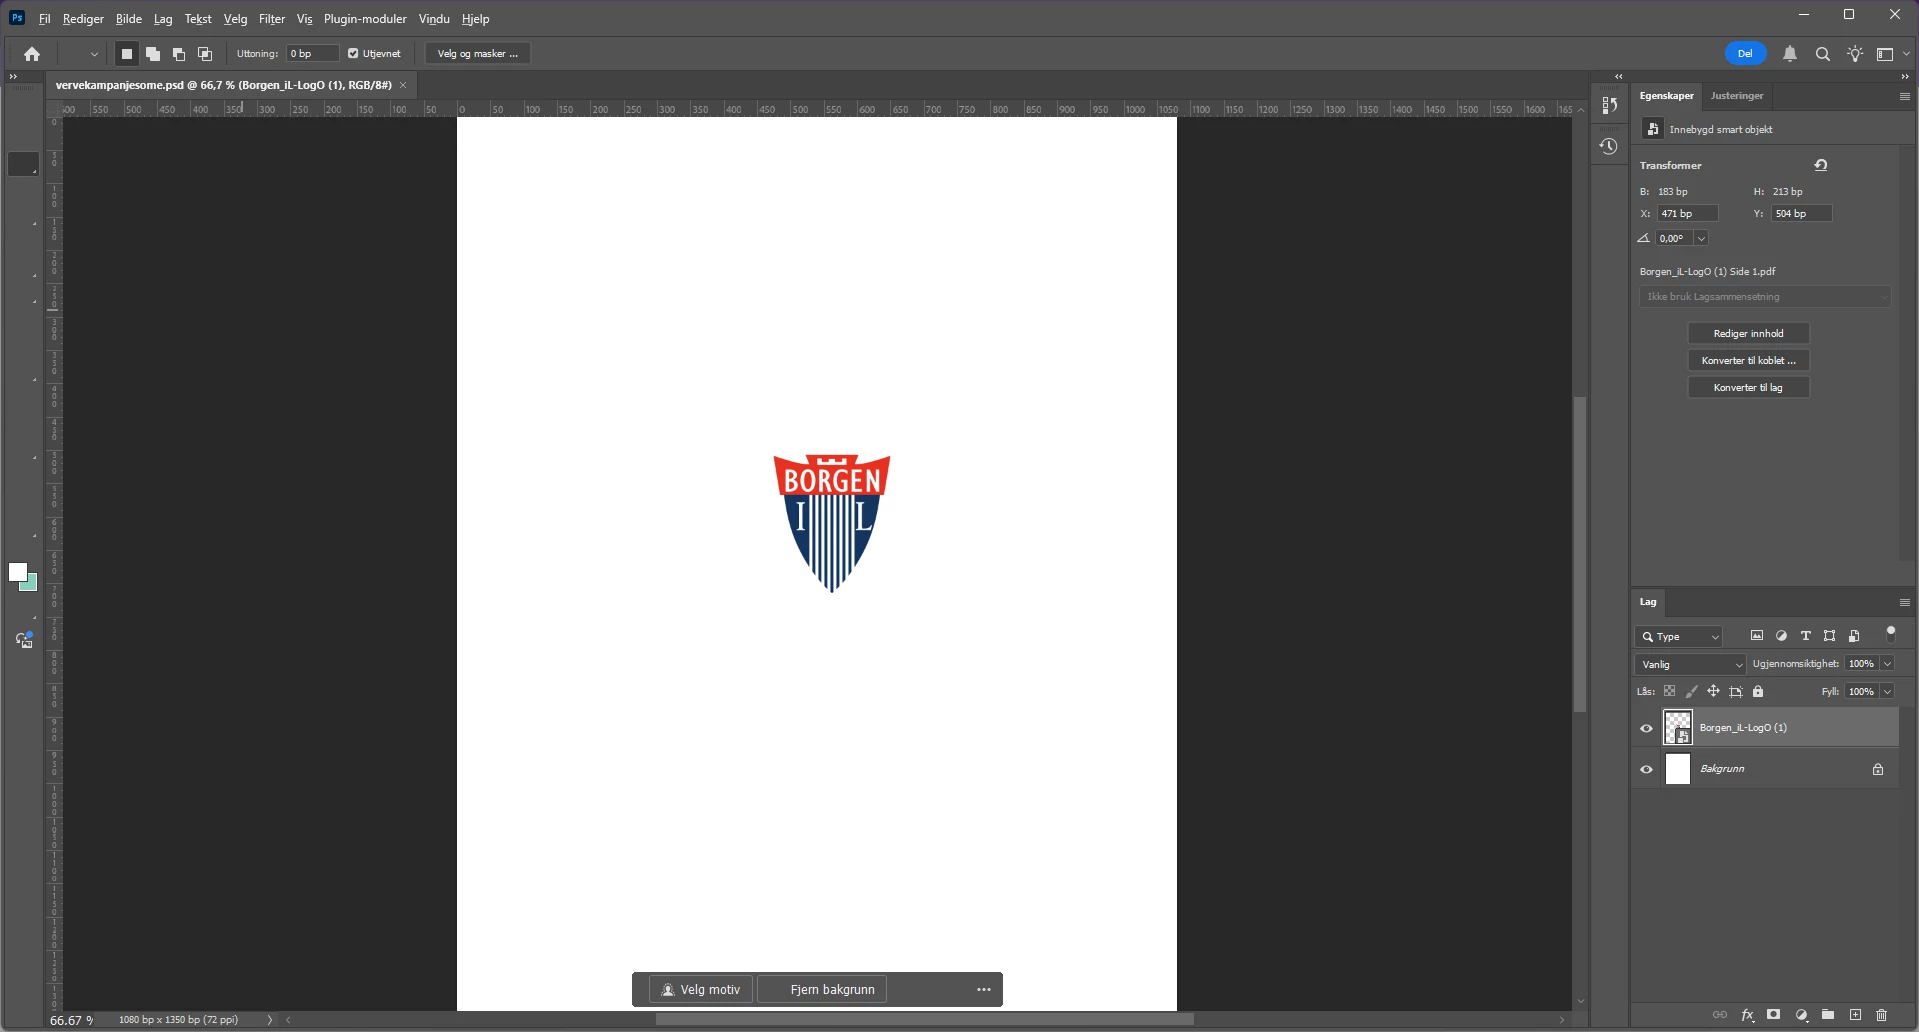Open the Fil menu
The image size is (1919, 1032).
pyautogui.click(x=45, y=19)
